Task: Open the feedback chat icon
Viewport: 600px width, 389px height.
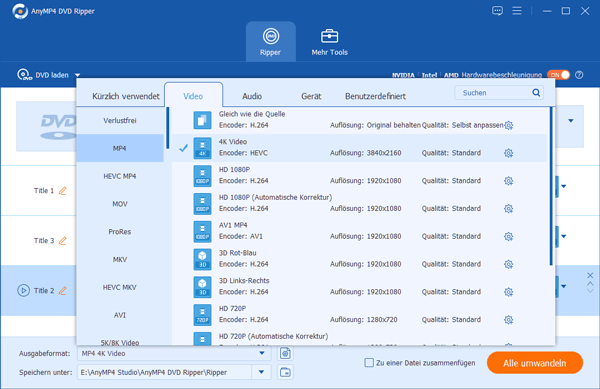Action: coord(497,11)
